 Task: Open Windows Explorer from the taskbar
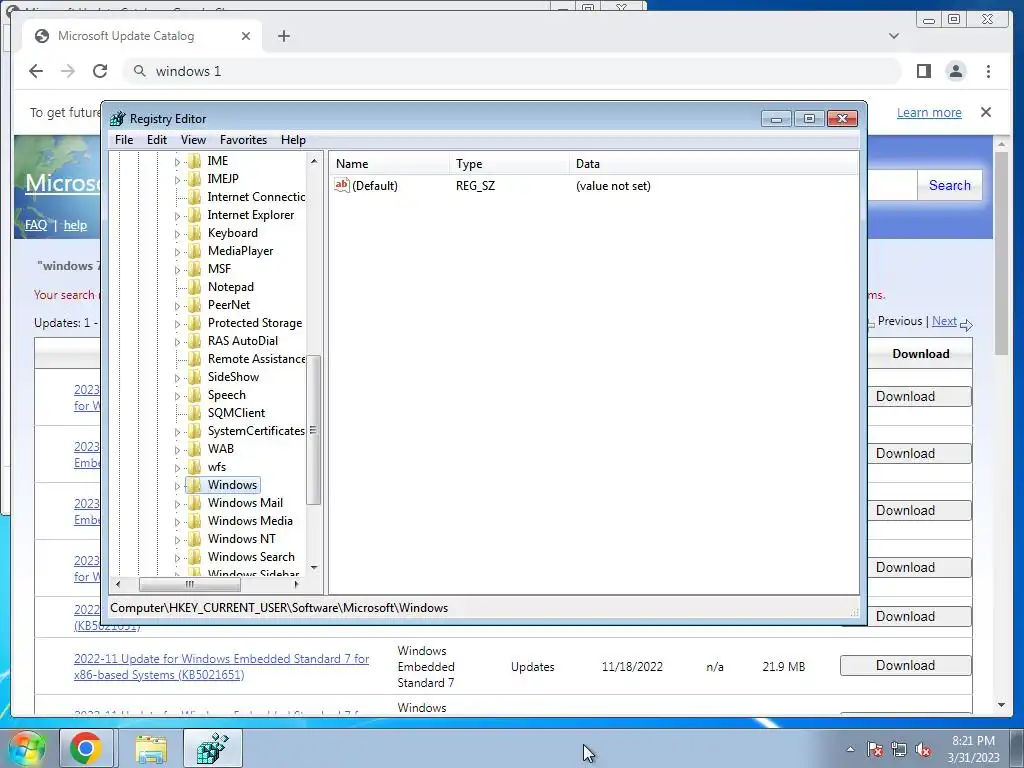(152, 748)
